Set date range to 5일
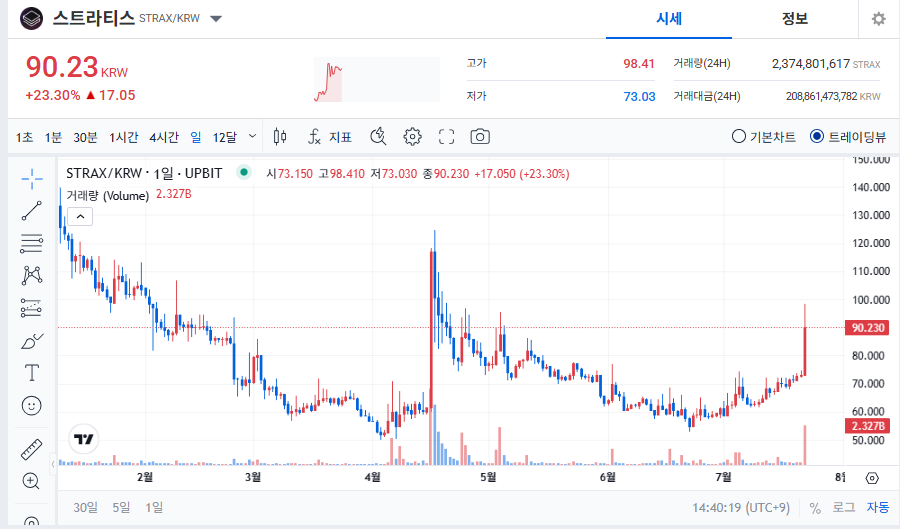This screenshot has width=900, height=529. pyautogui.click(x=121, y=508)
